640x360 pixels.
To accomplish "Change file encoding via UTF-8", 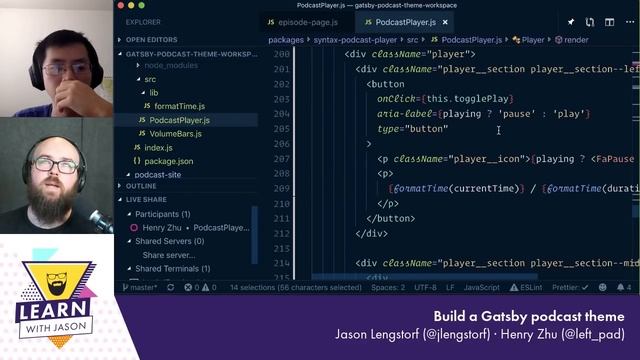I will (x=425, y=287).
